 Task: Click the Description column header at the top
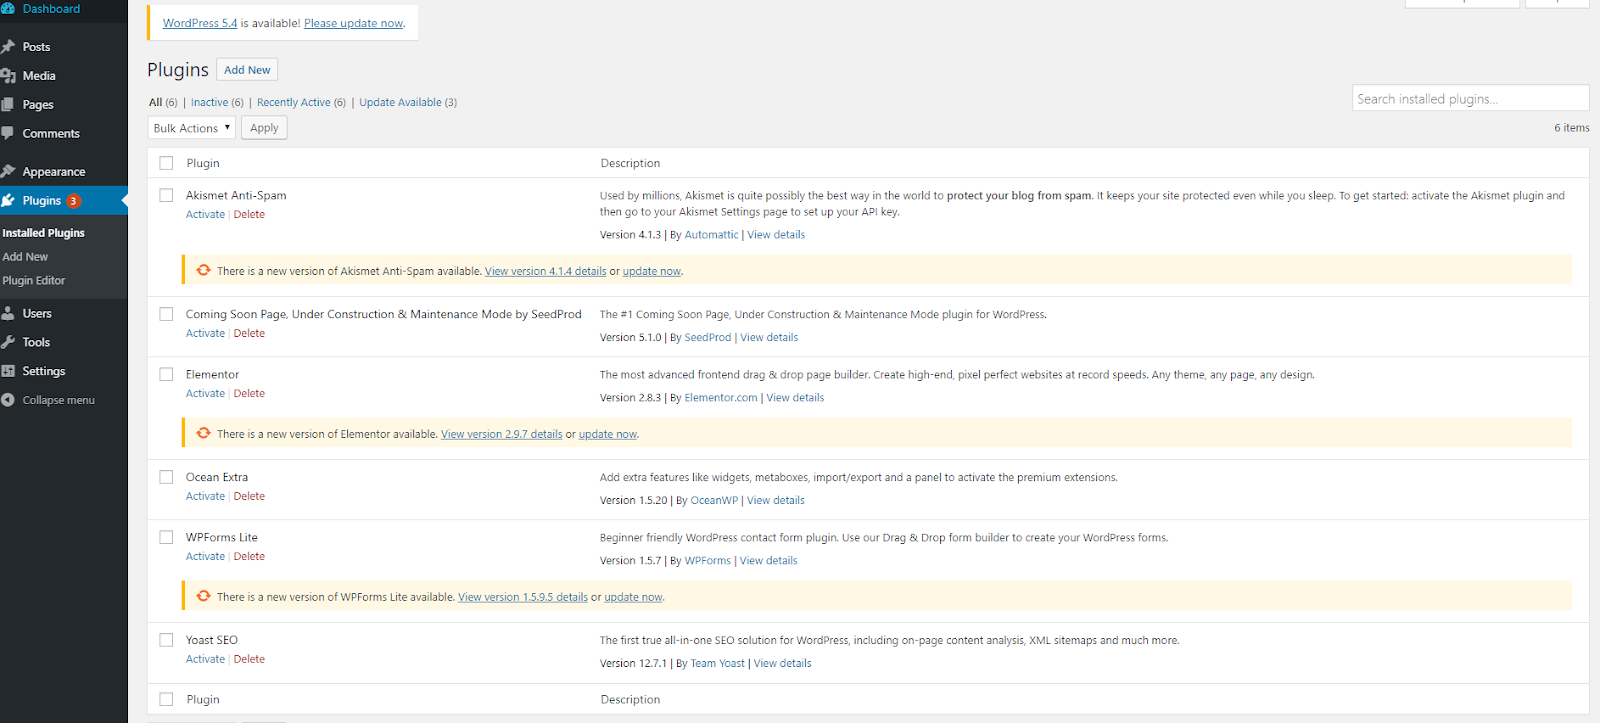[630, 163]
